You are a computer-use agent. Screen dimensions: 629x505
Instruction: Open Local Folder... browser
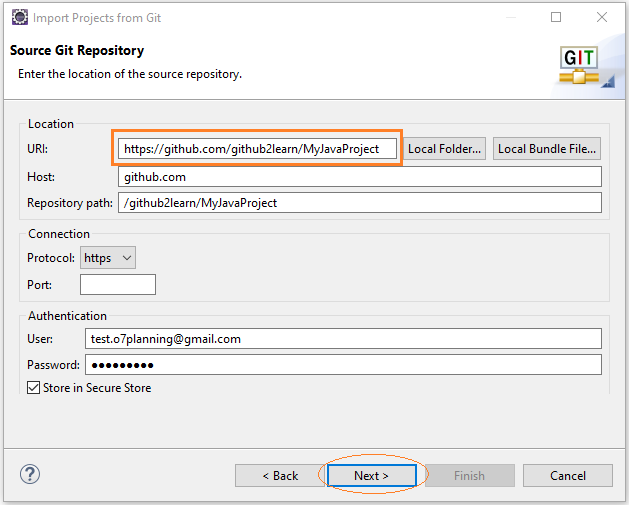444,149
